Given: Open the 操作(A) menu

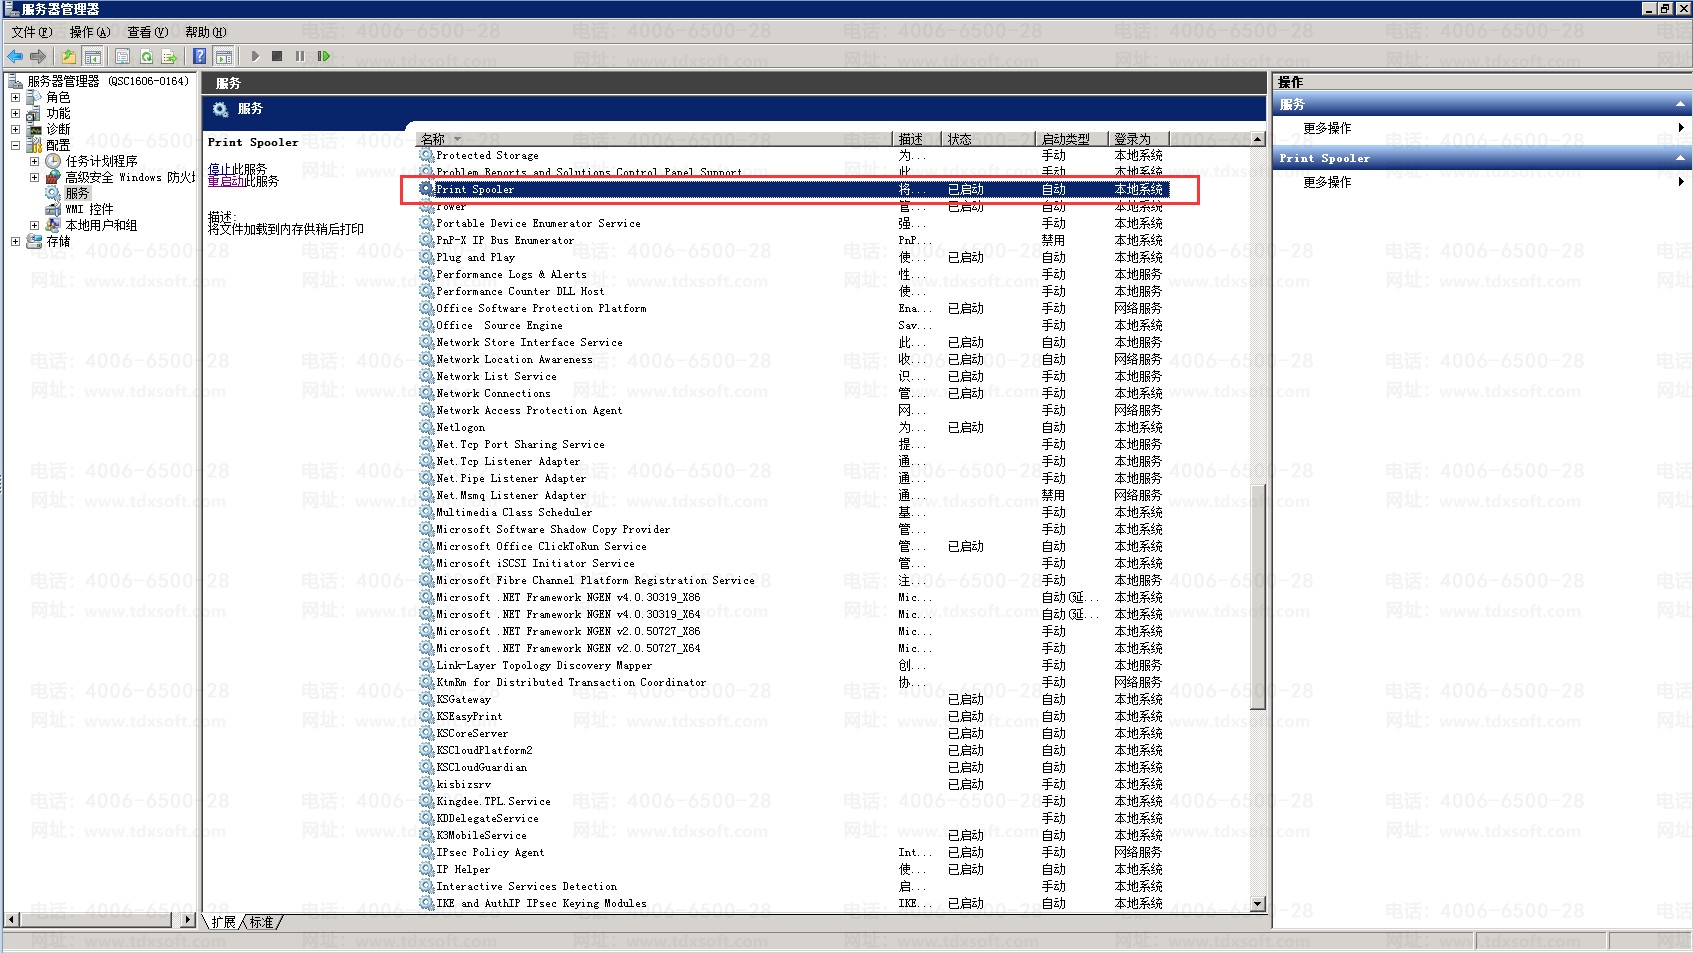Looking at the screenshot, I should point(89,32).
